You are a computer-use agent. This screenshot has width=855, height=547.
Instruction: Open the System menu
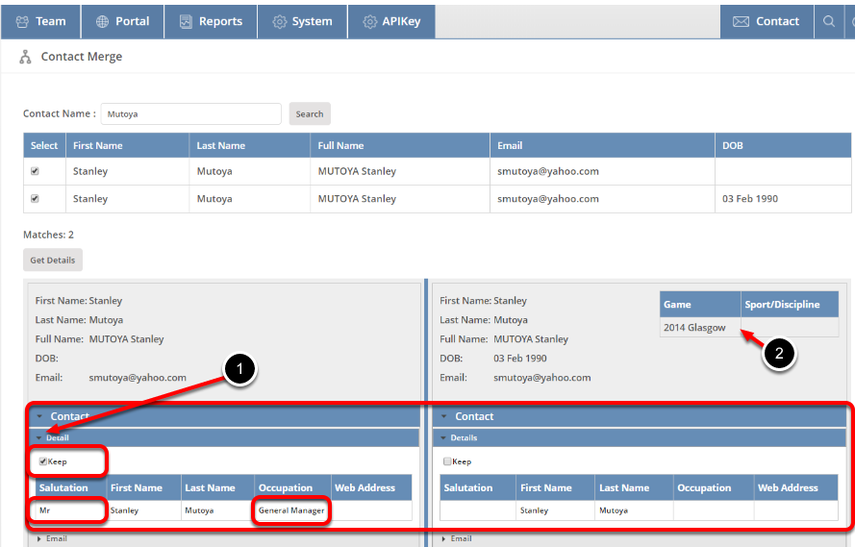(x=303, y=22)
